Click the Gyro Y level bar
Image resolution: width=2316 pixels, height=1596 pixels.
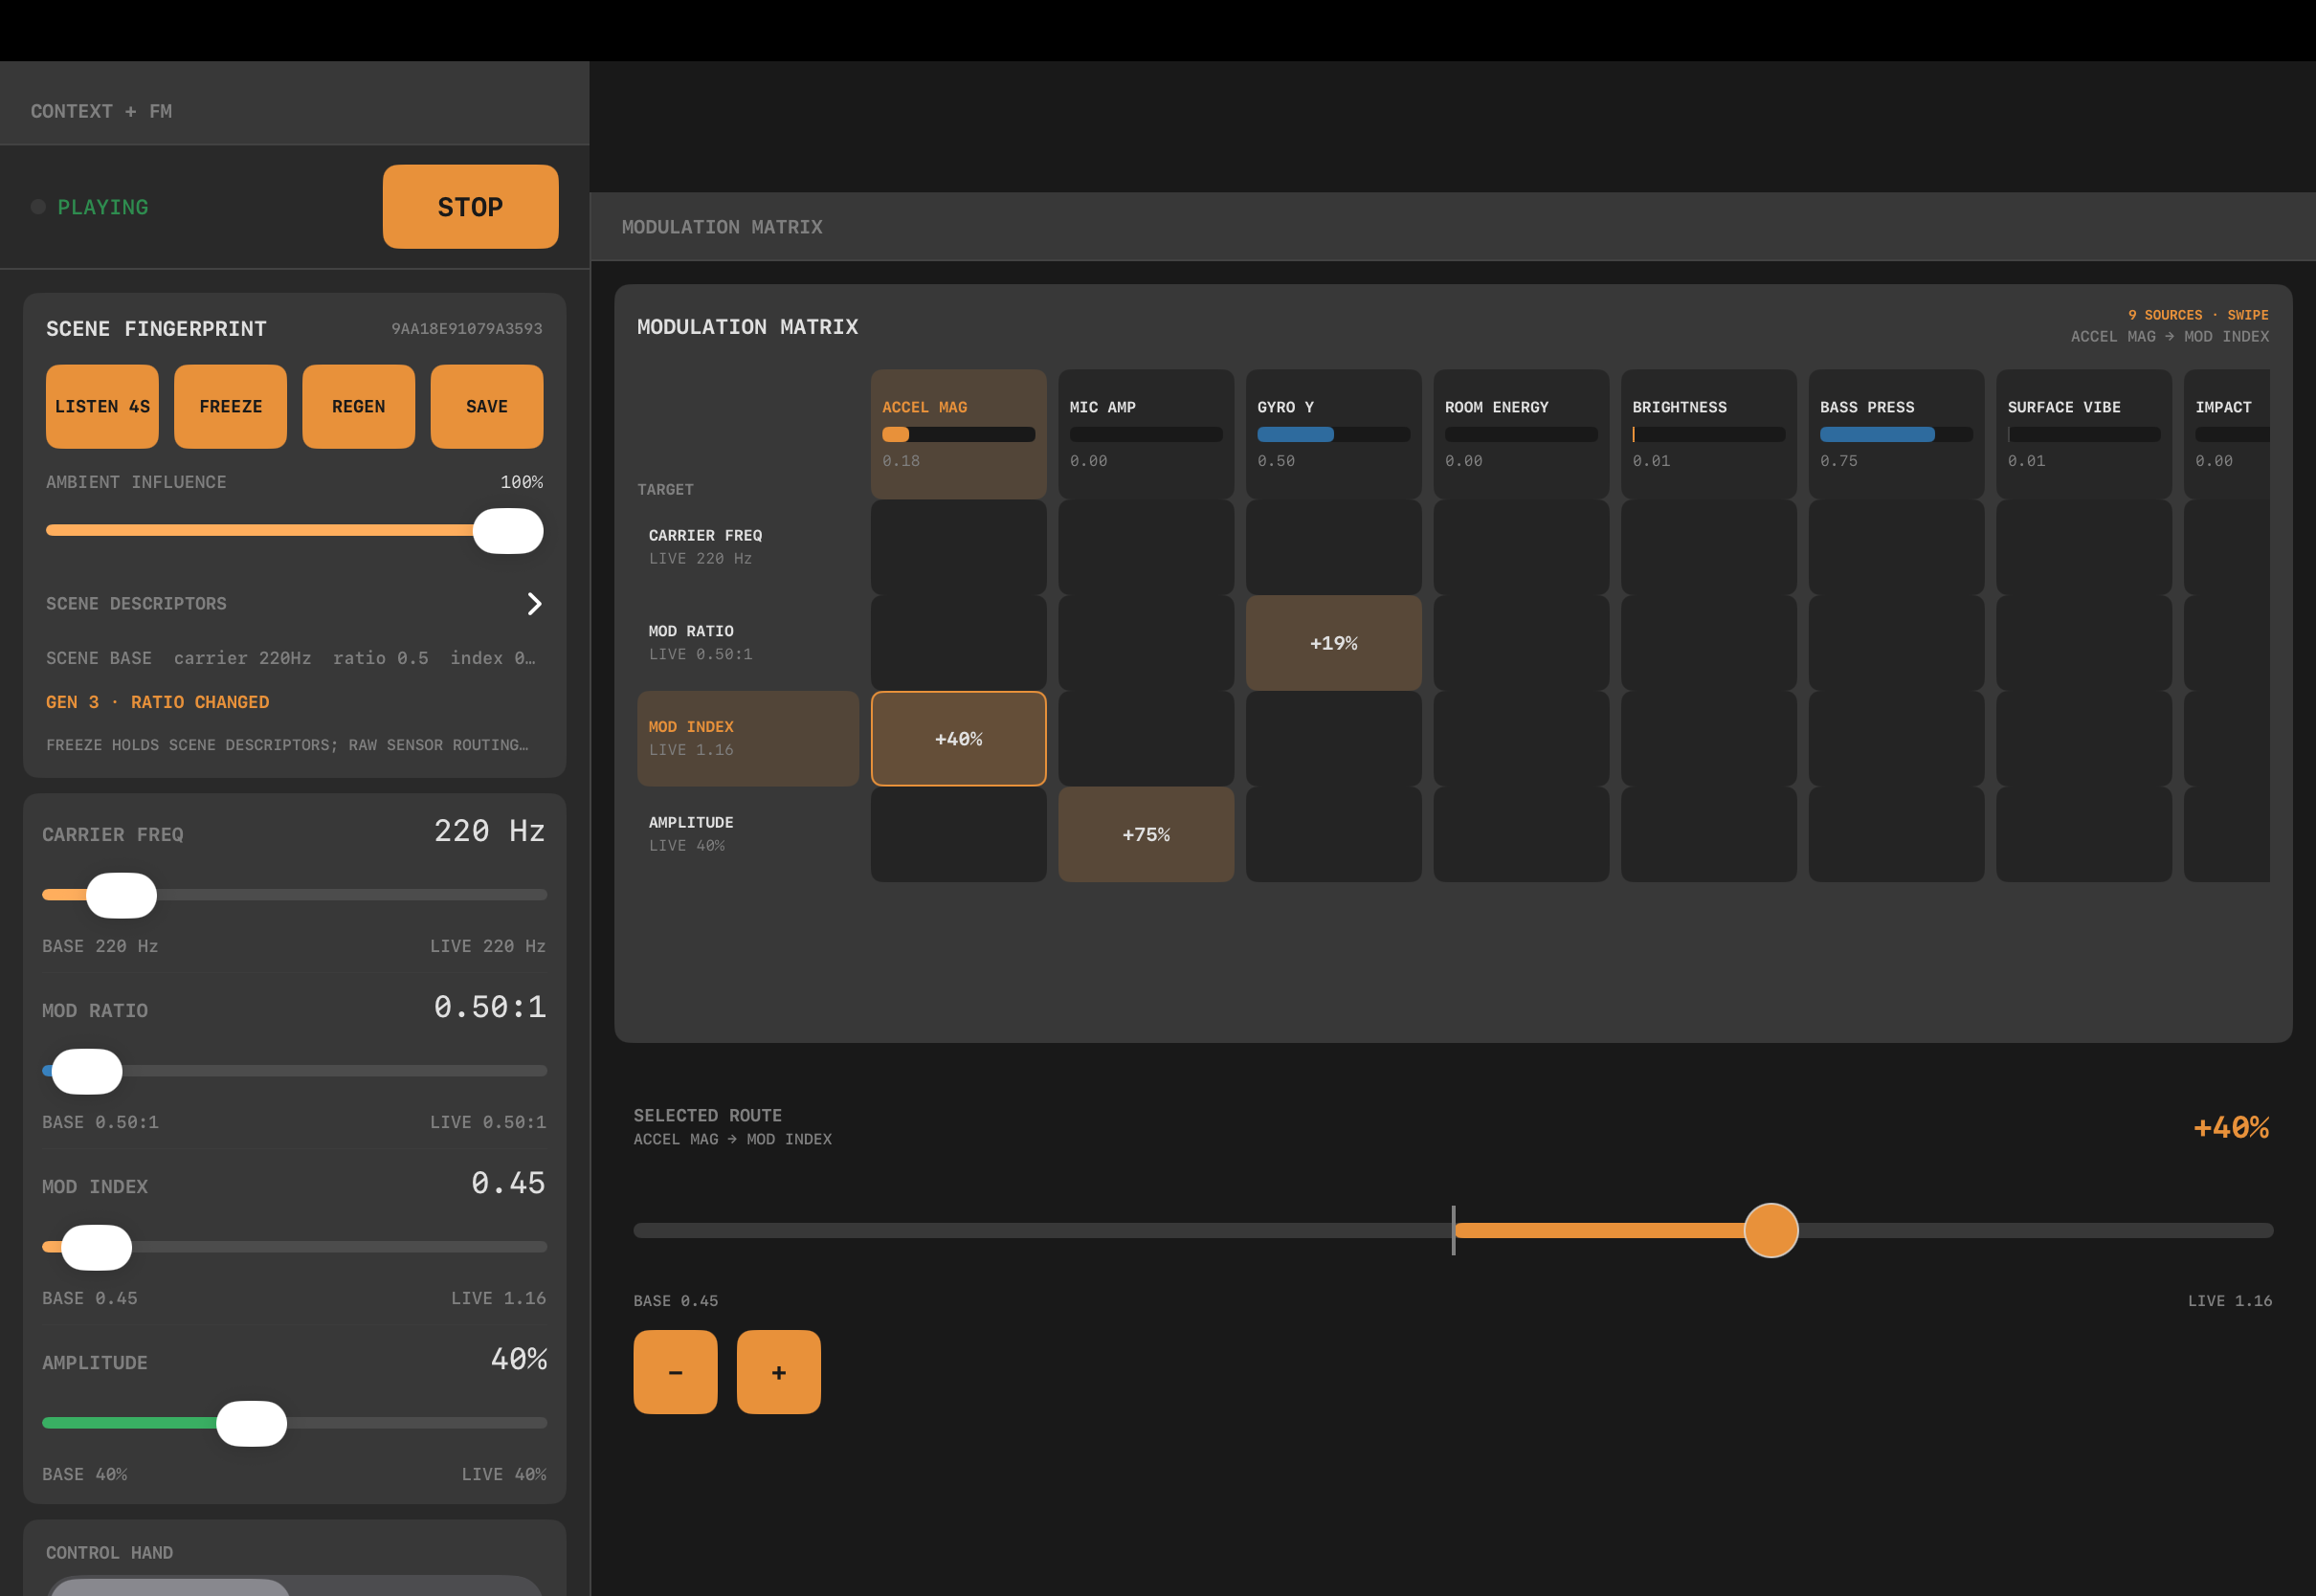click(x=1334, y=435)
